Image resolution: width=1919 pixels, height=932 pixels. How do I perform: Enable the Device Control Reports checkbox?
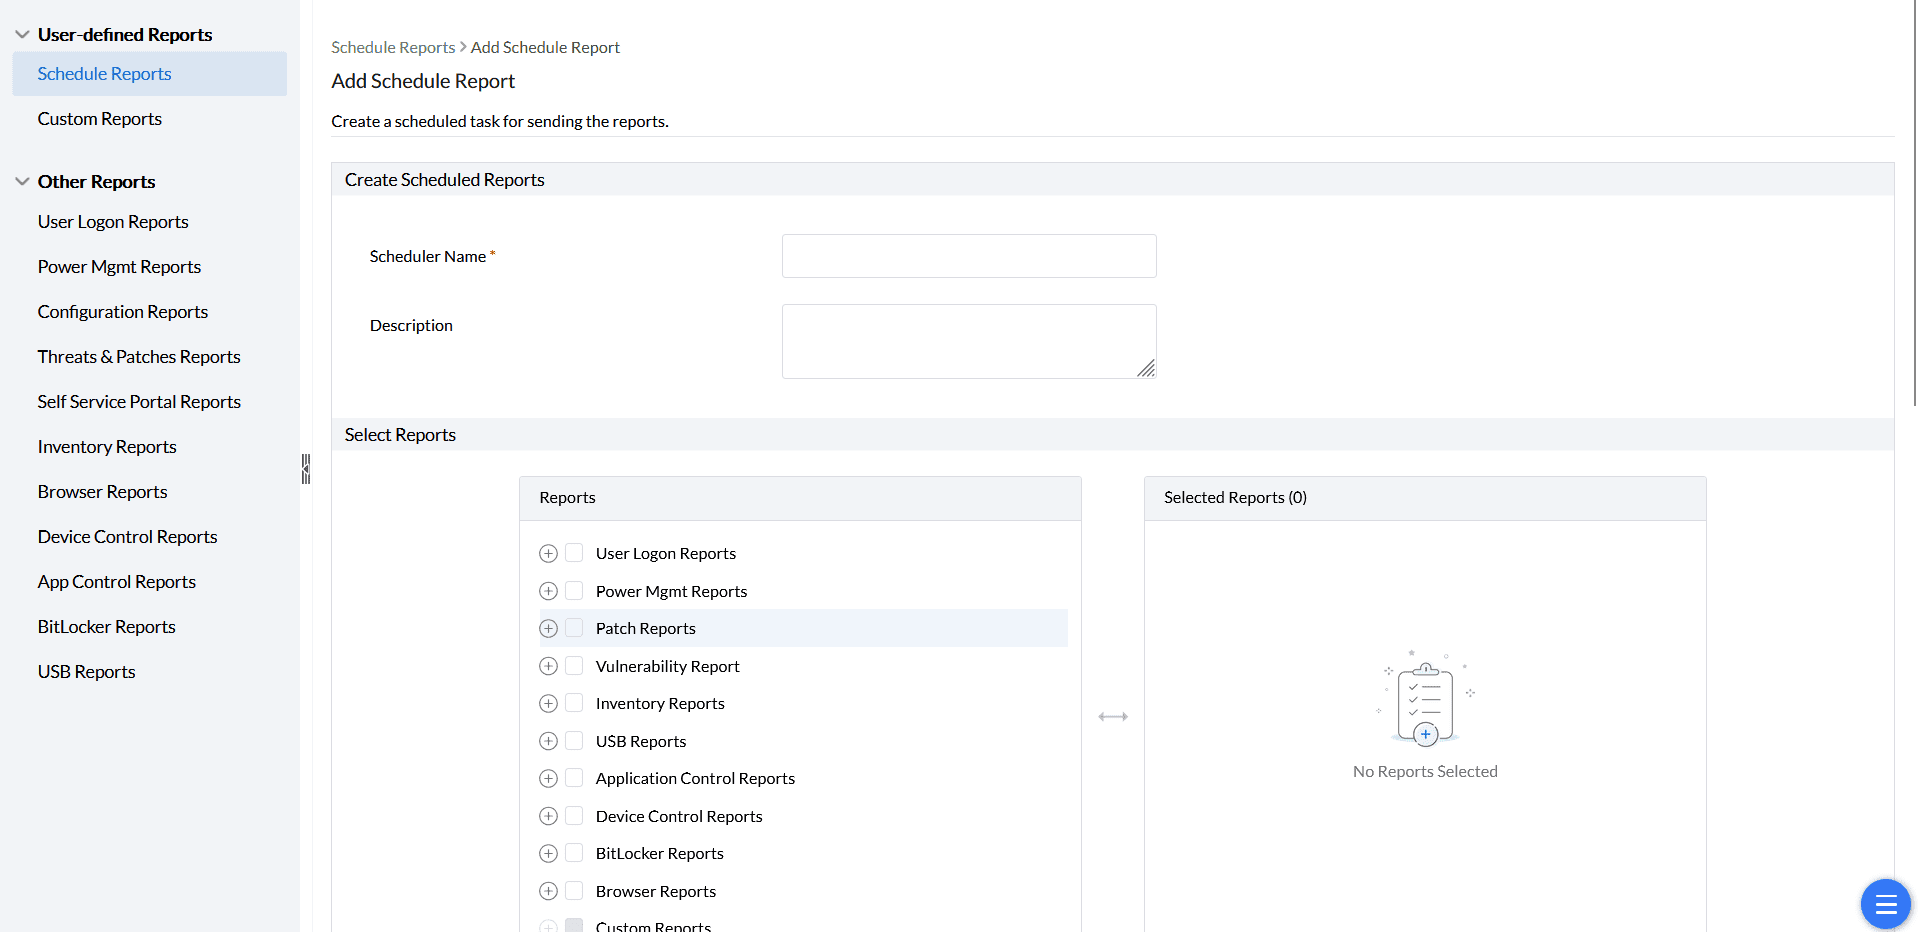tap(574, 816)
